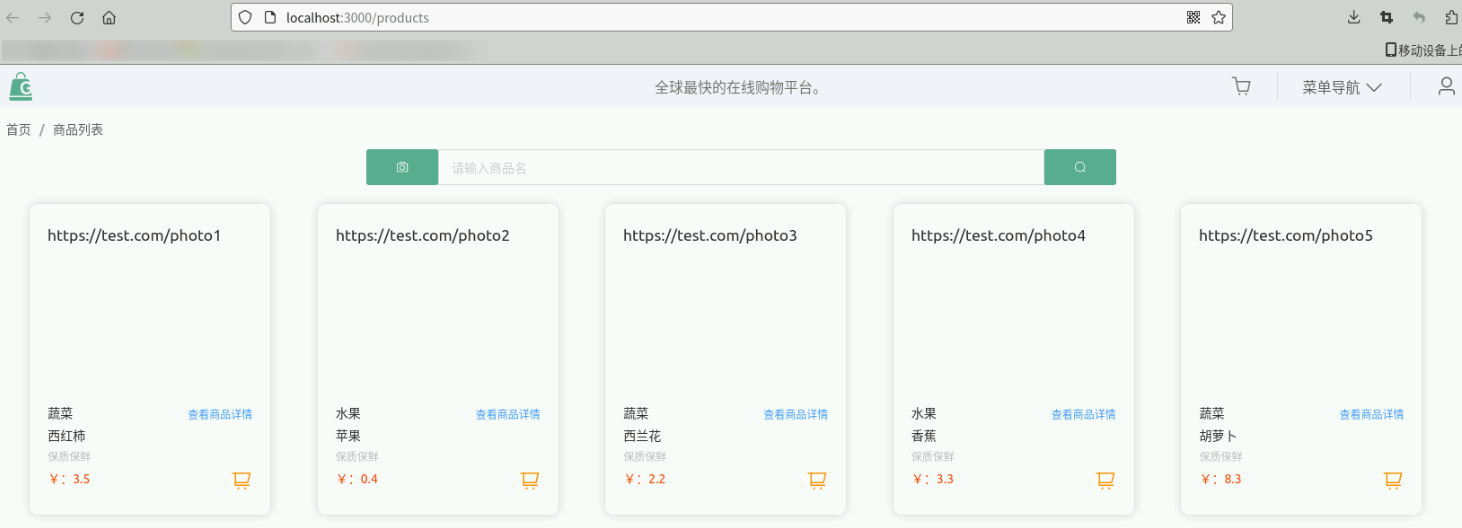Viewport: 1462px width, 528px height.
Task: Add 苹果 to cart
Action: [529, 481]
